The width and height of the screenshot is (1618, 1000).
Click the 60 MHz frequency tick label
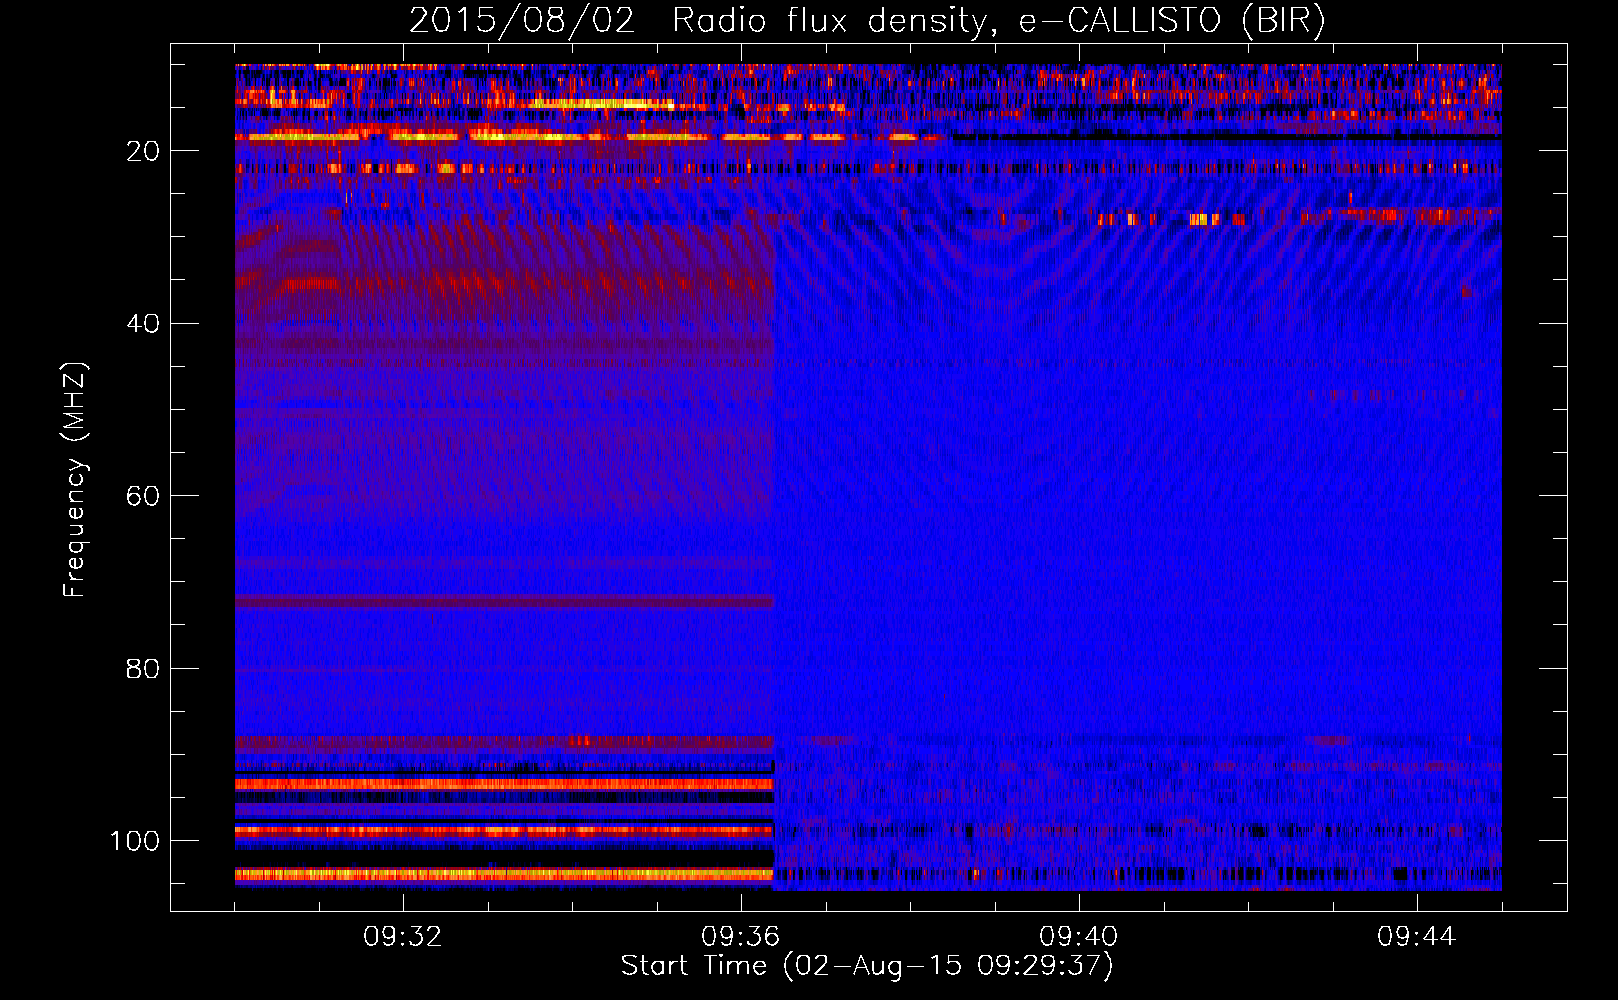tap(143, 497)
